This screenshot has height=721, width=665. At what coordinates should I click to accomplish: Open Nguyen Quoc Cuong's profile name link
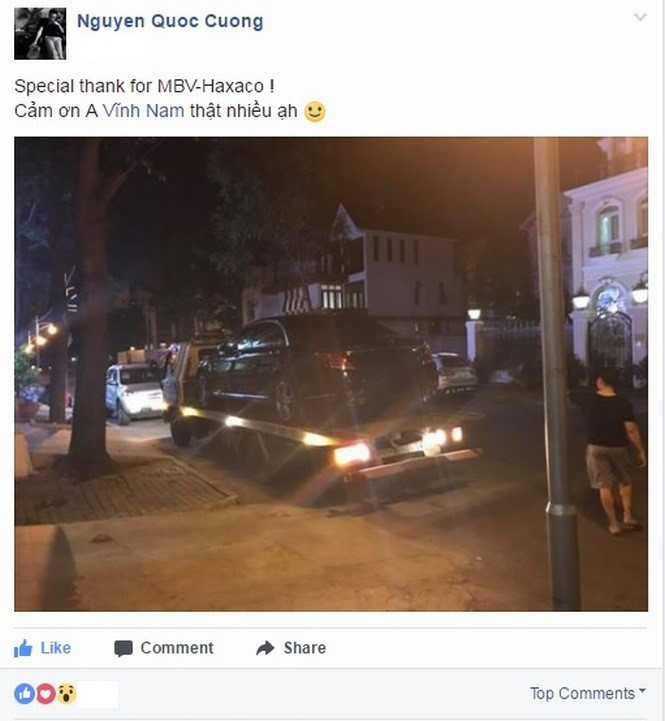(x=170, y=21)
